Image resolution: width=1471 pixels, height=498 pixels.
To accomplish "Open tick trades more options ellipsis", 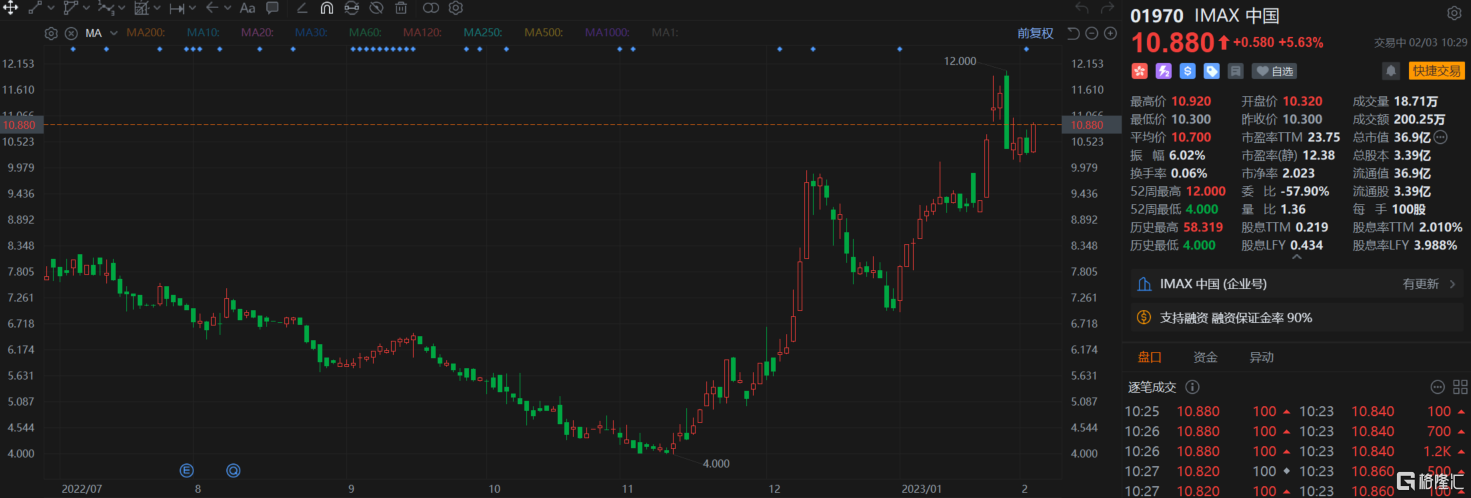I will coord(1437,387).
